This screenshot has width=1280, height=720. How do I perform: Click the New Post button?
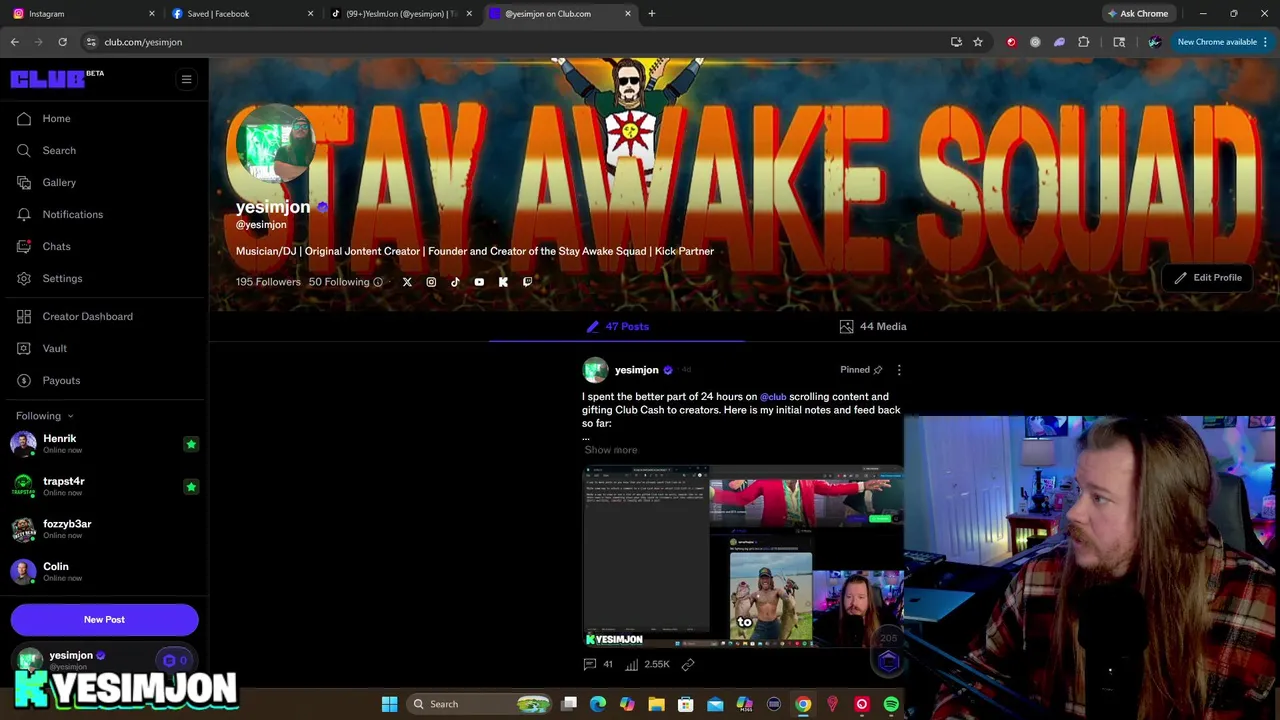(104, 620)
